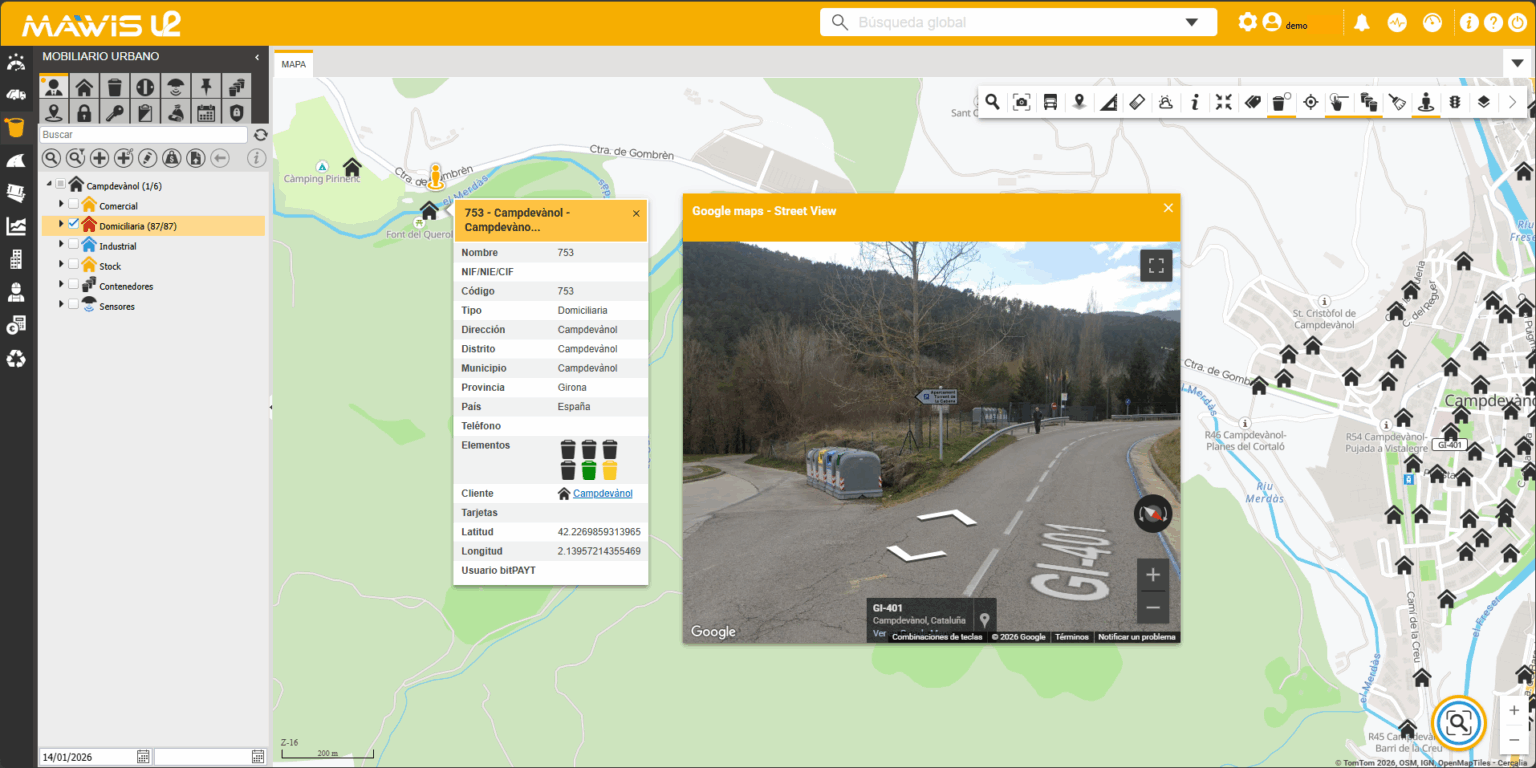Click the map screenshot camera tool

1021,102
